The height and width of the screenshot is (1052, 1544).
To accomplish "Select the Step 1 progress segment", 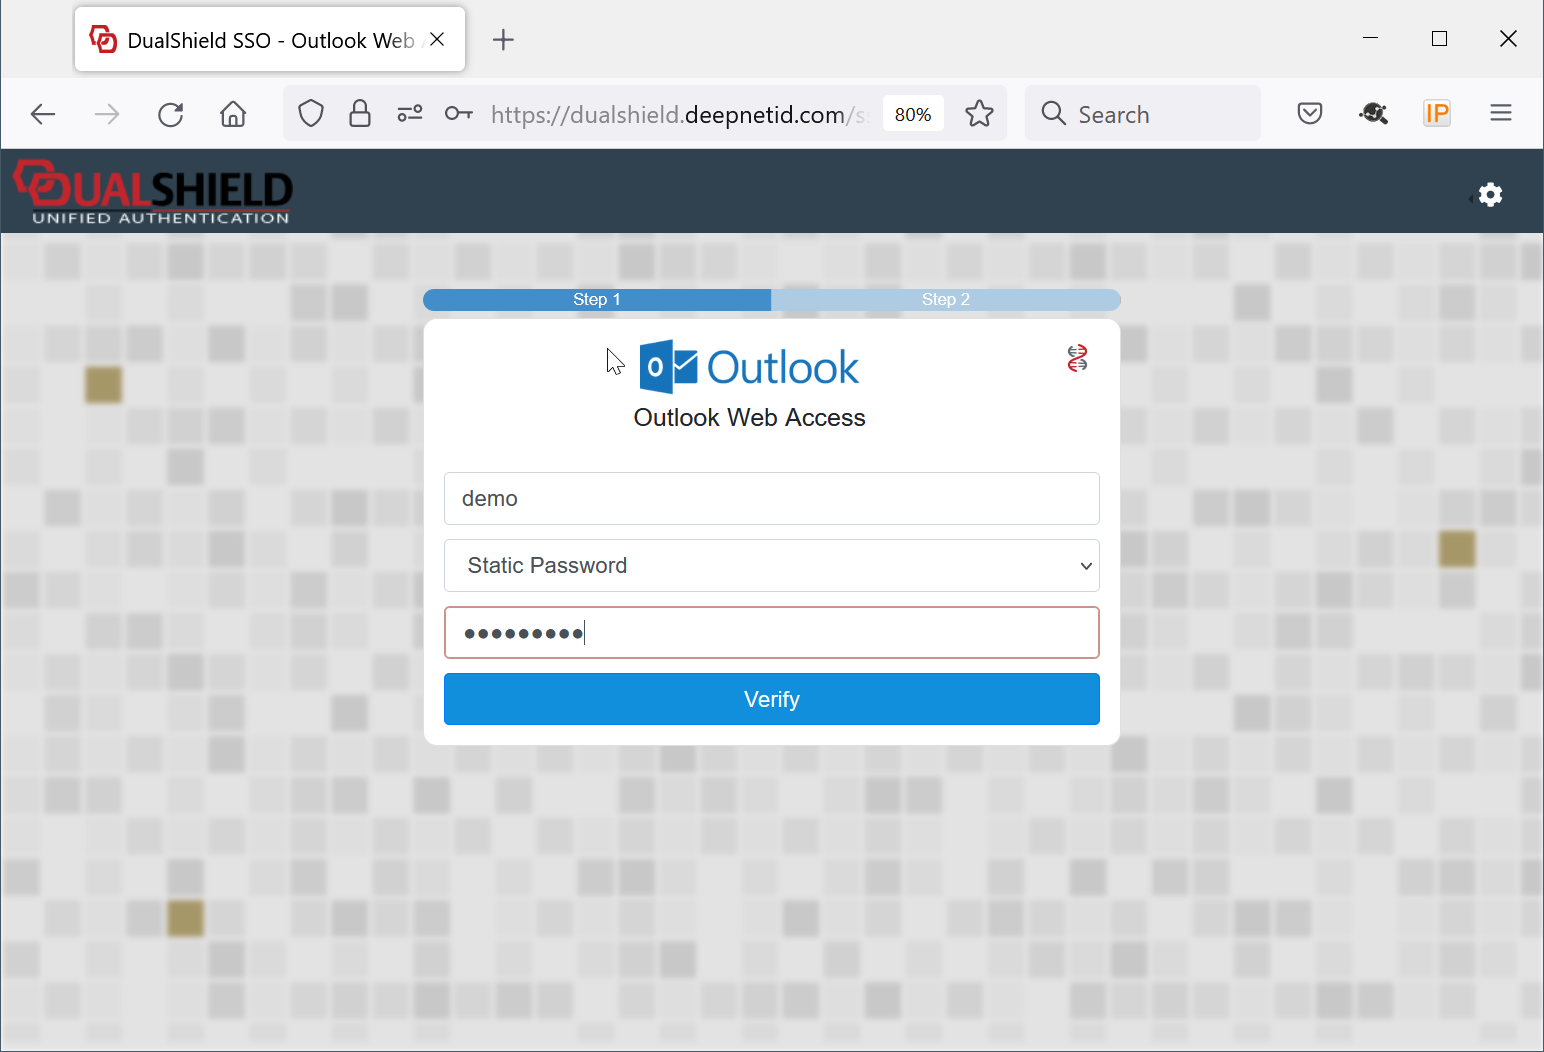I will pyautogui.click(x=597, y=300).
